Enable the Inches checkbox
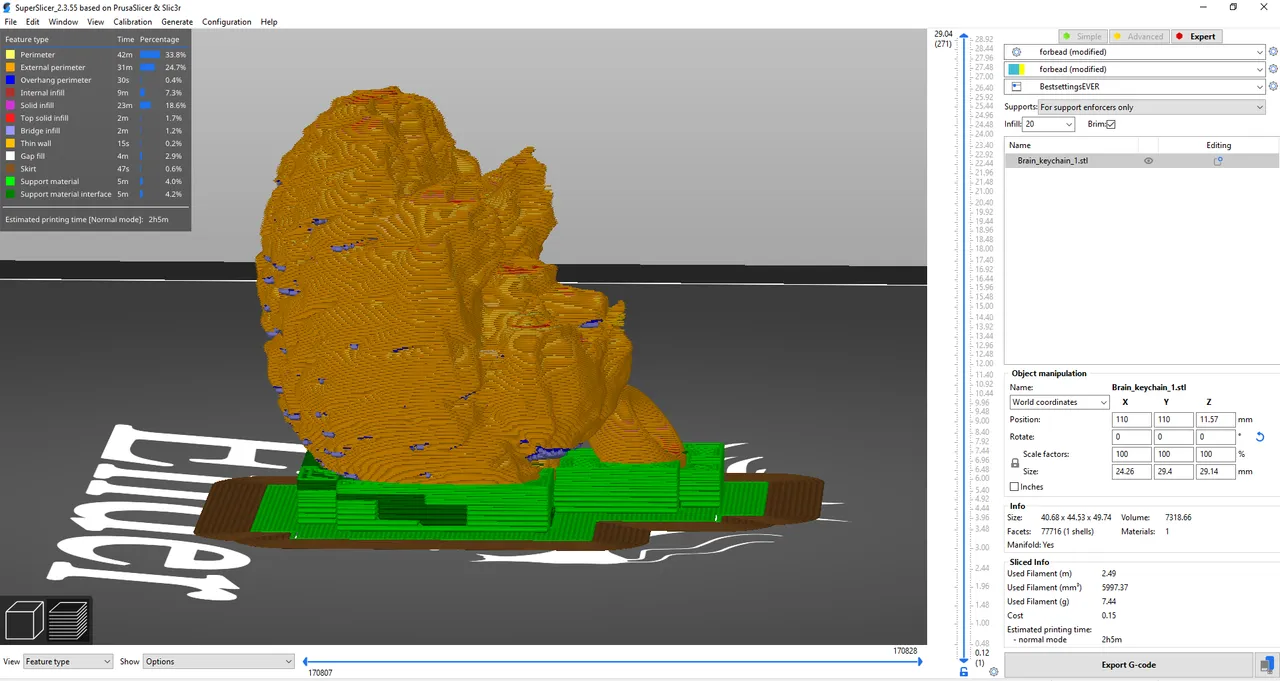This screenshot has width=1280, height=681. click(x=1015, y=487)
